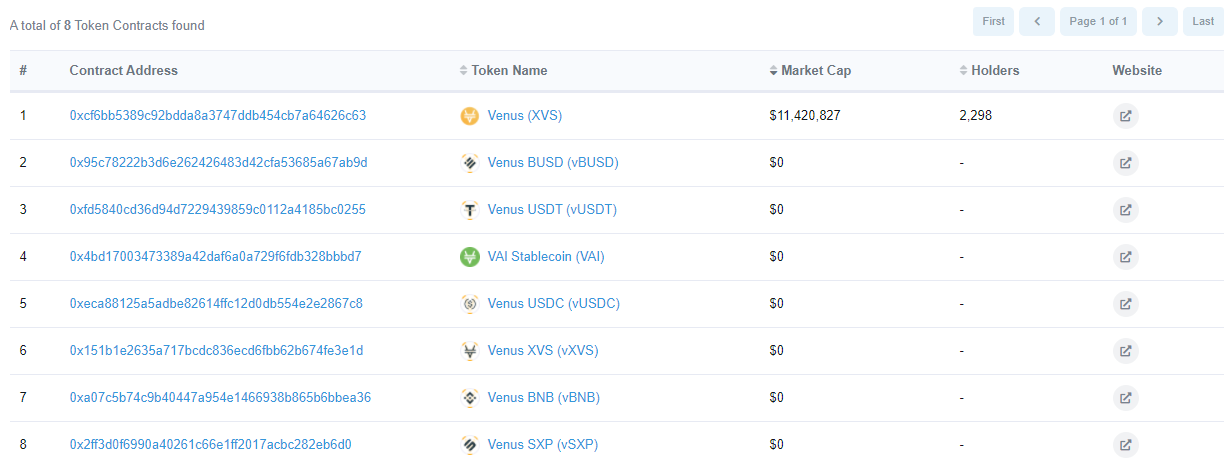Click the Venus (XVS) token logo
Image resolution: width=1230 pixels, height=471 pixels.
pos(469,116)
